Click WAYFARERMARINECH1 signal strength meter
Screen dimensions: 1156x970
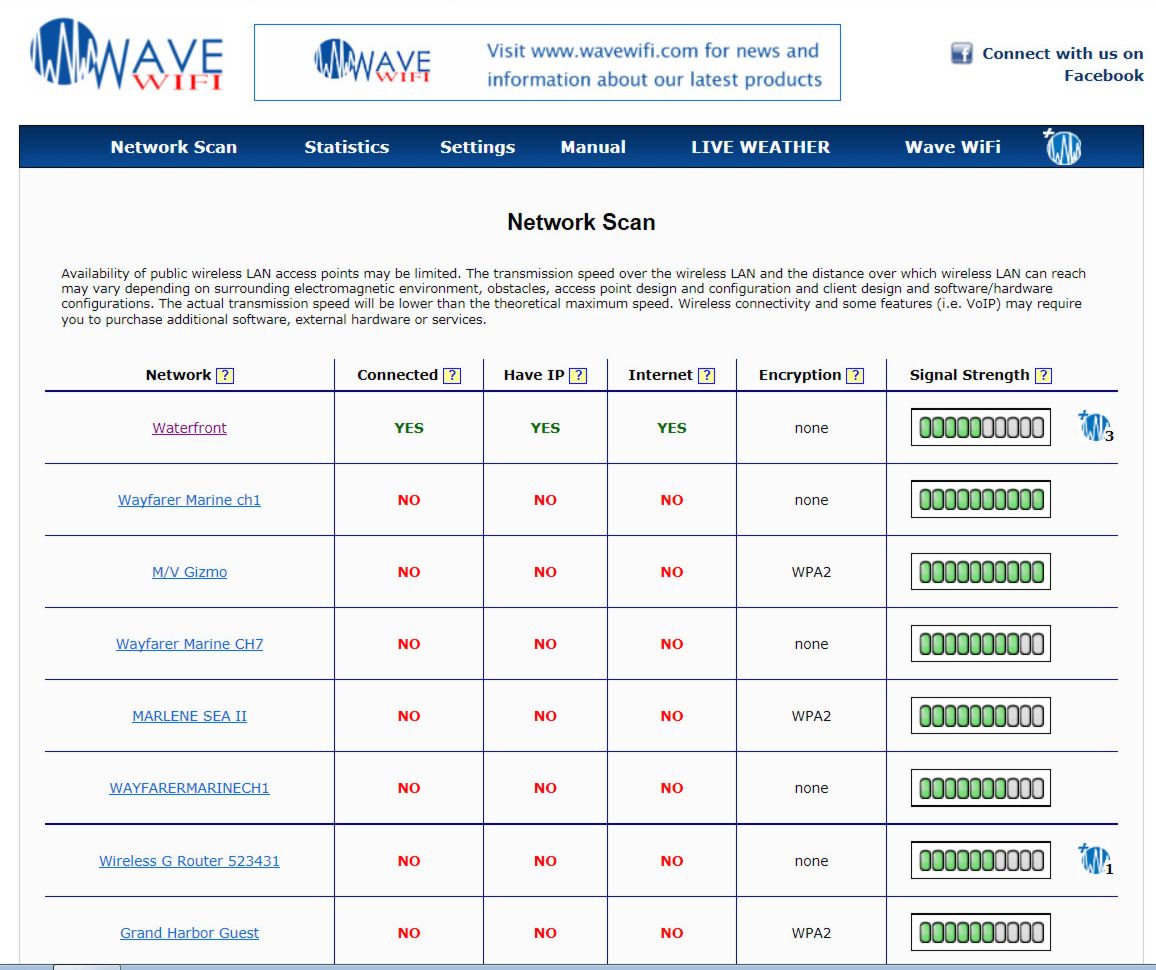point(981,787)
